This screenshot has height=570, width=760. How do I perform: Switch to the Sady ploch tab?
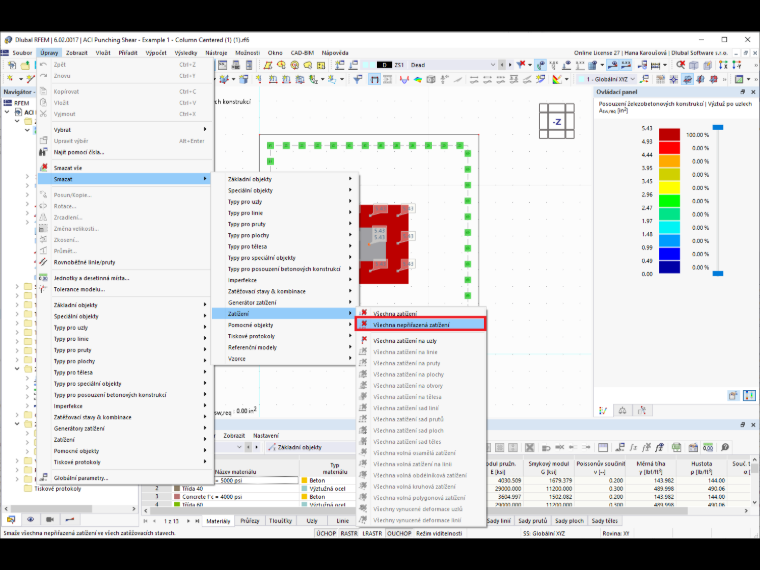(569, 521)
